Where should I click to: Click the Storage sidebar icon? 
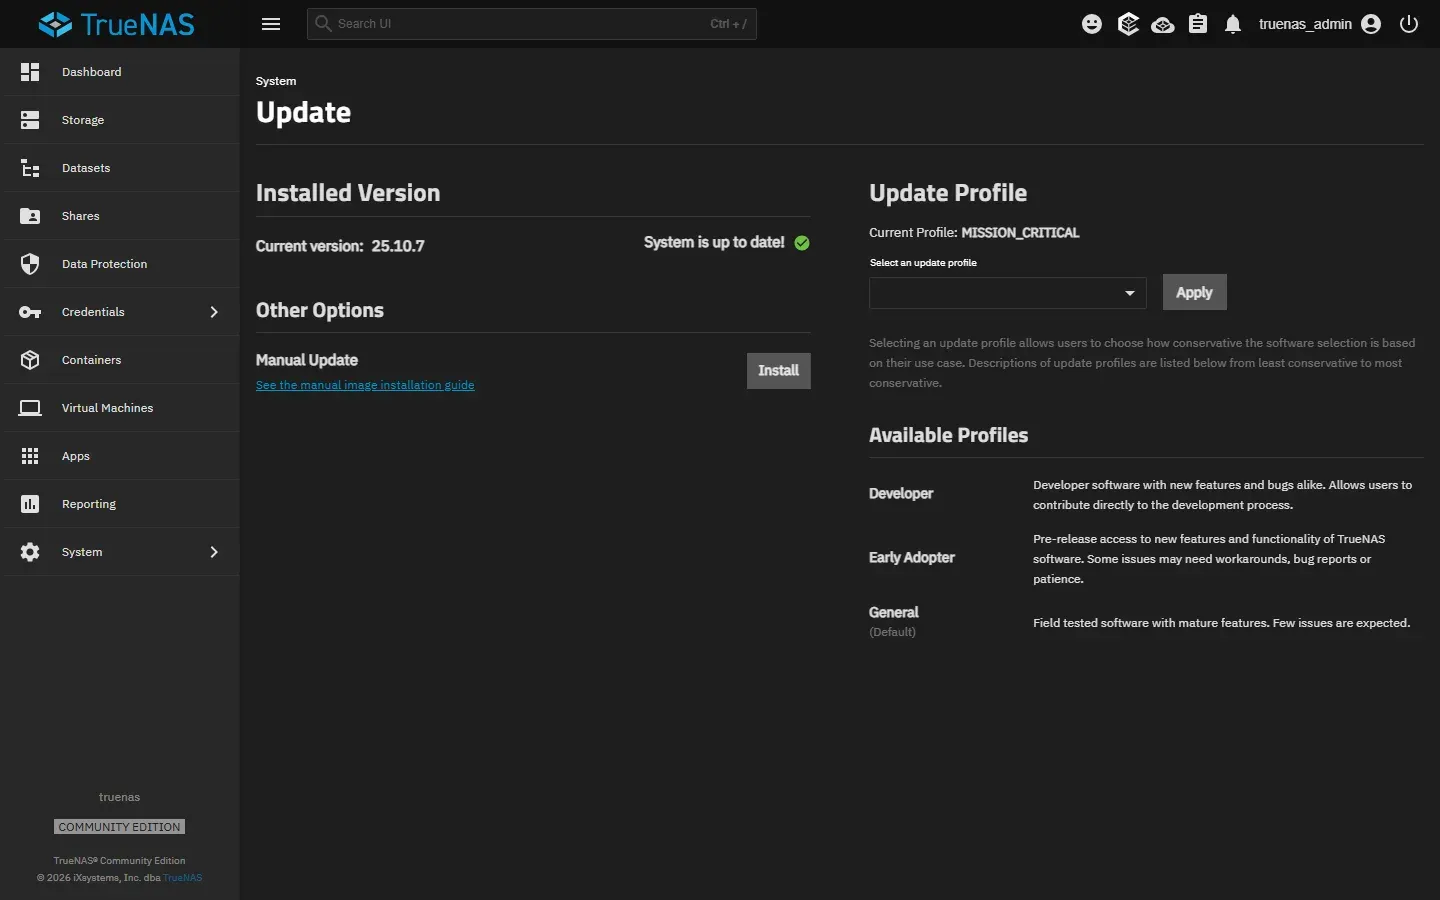[30, 120]
